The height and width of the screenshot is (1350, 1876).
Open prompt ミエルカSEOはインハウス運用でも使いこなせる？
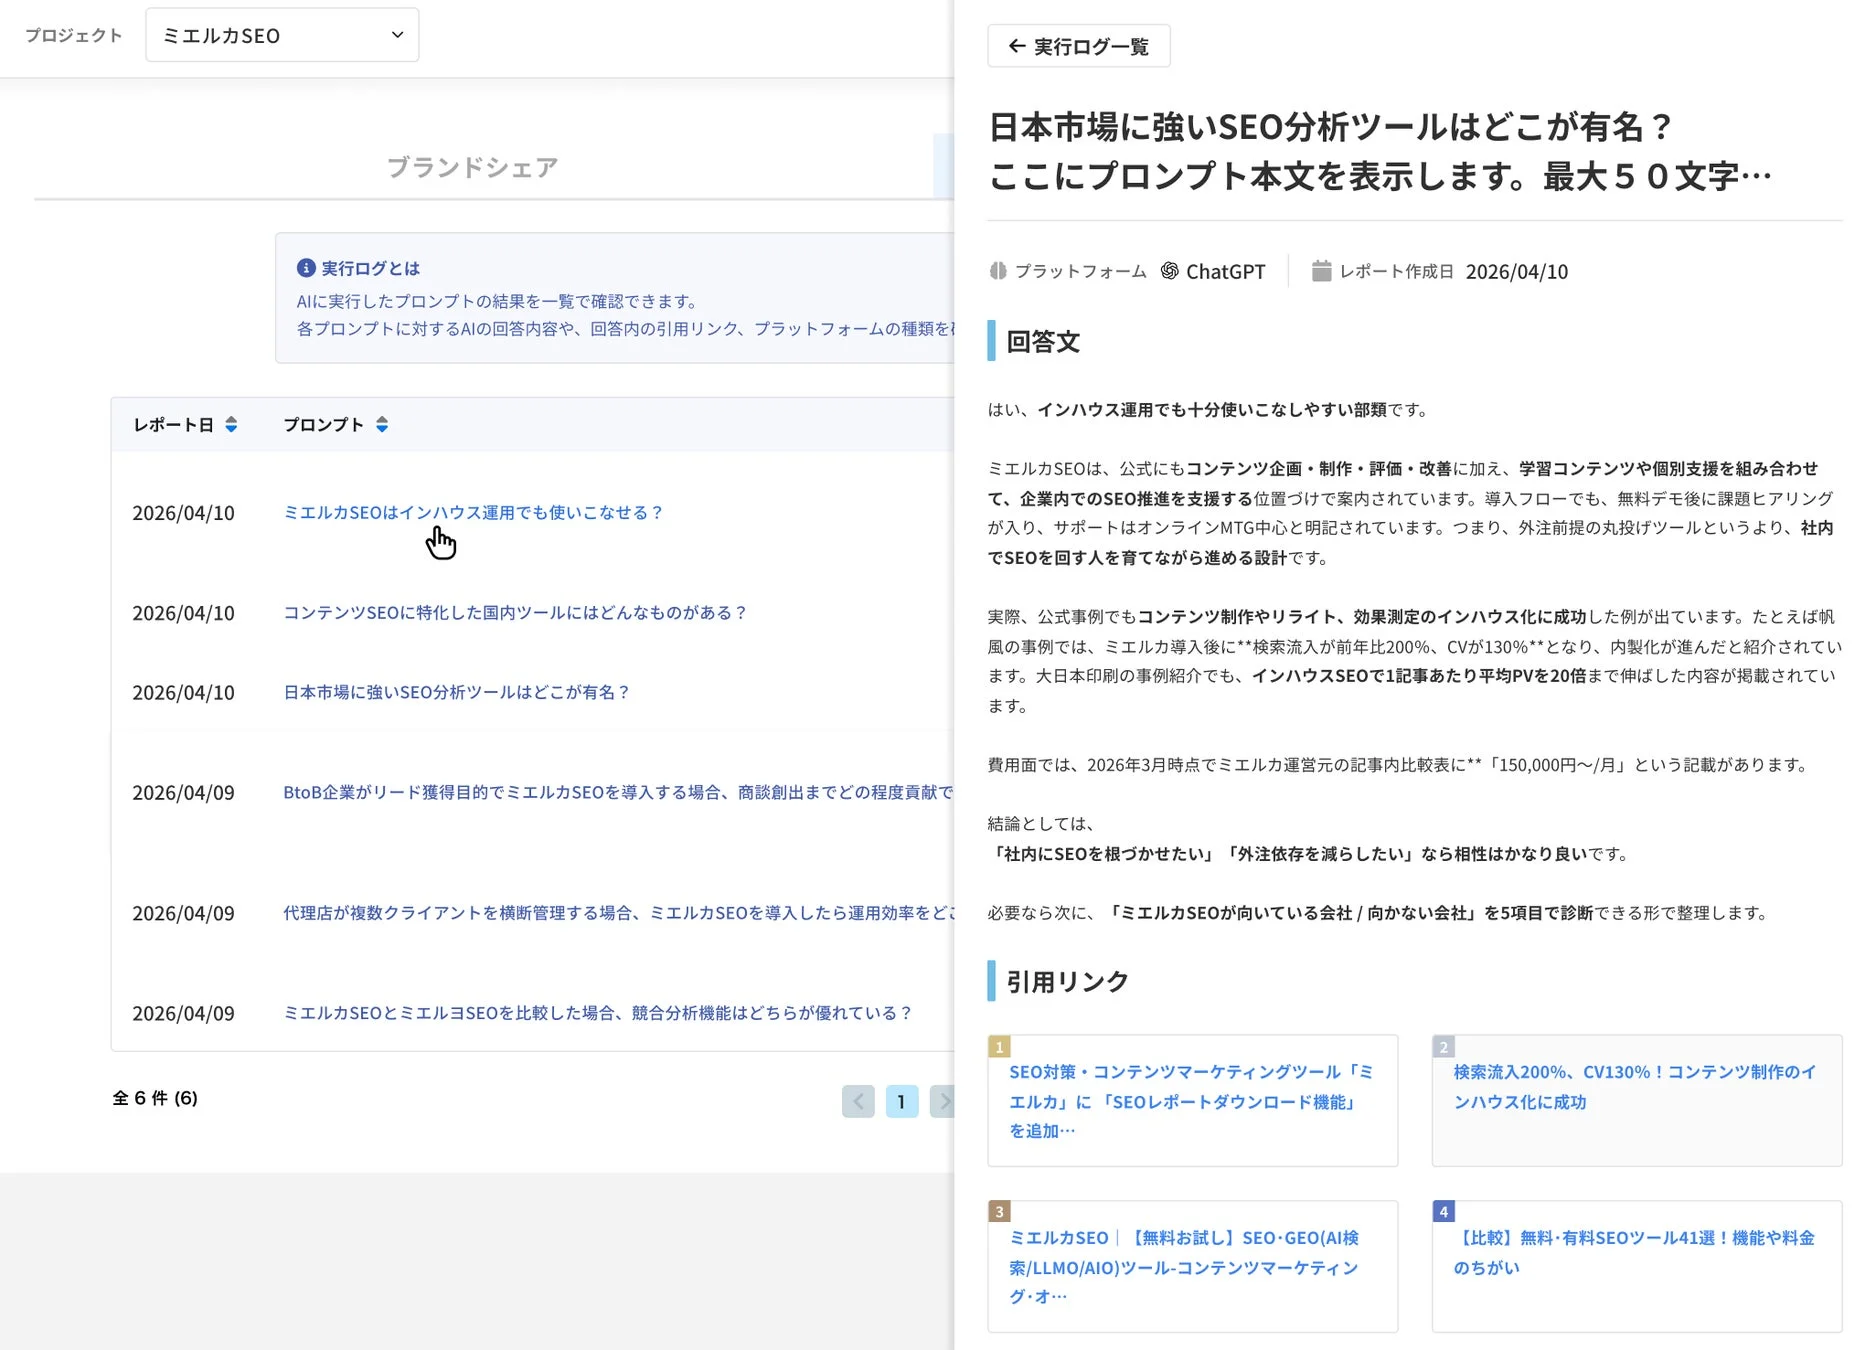[471, 512]
